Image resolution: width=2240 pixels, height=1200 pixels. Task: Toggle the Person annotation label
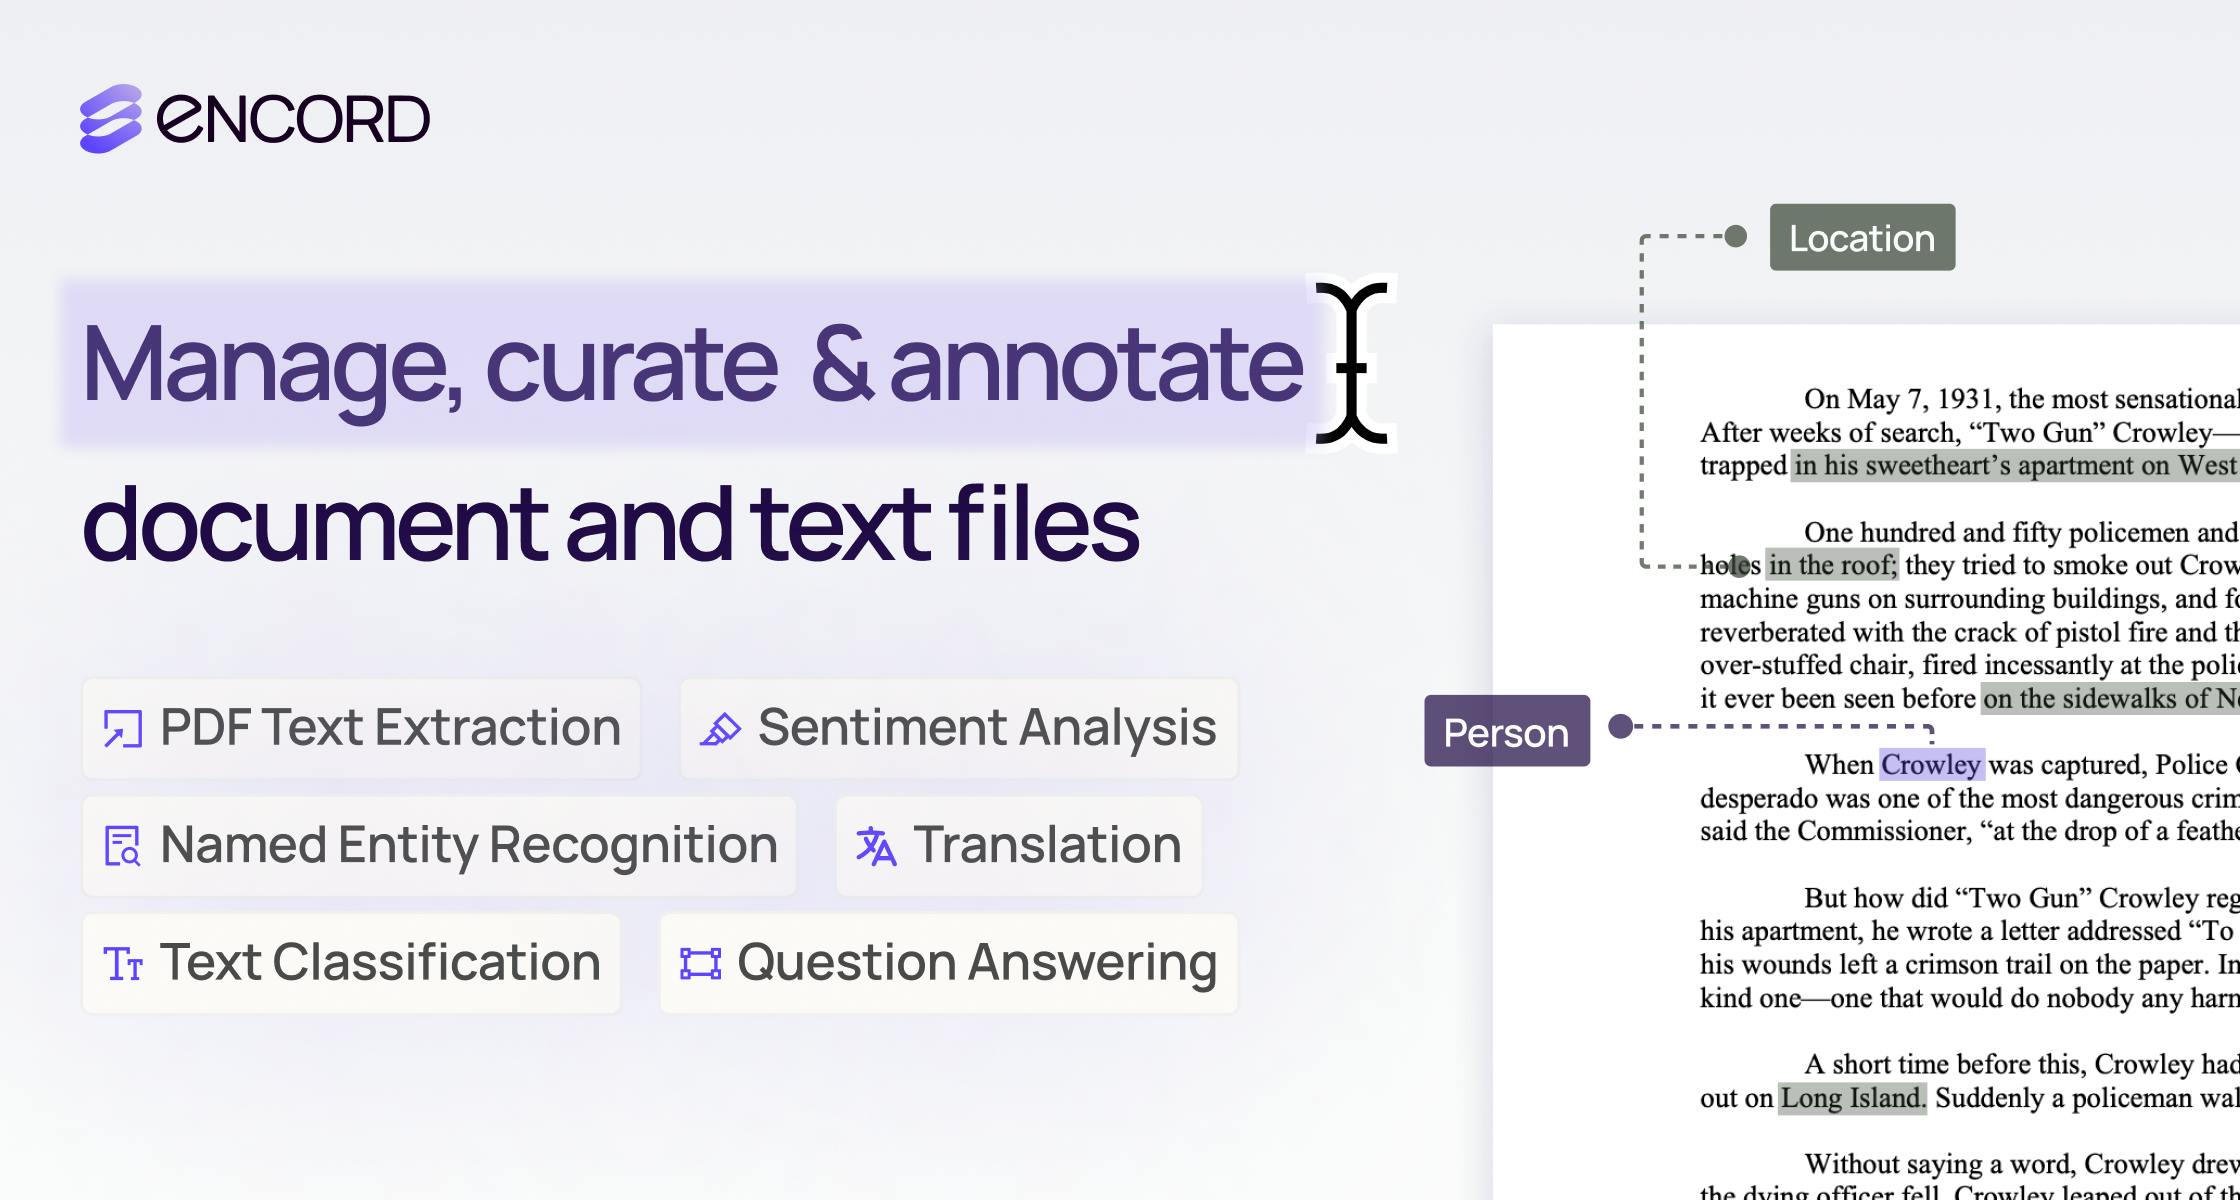1502,729
